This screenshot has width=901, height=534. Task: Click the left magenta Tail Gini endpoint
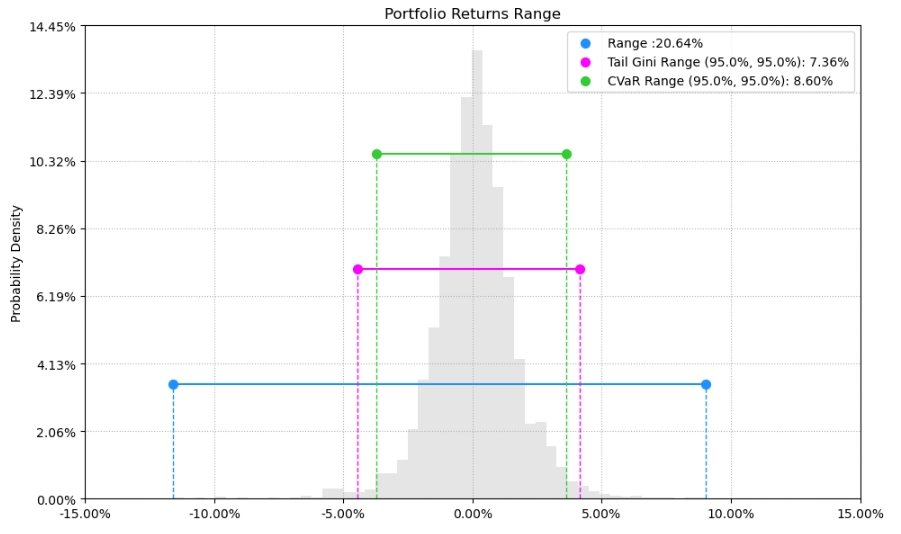tap(357, 269)
